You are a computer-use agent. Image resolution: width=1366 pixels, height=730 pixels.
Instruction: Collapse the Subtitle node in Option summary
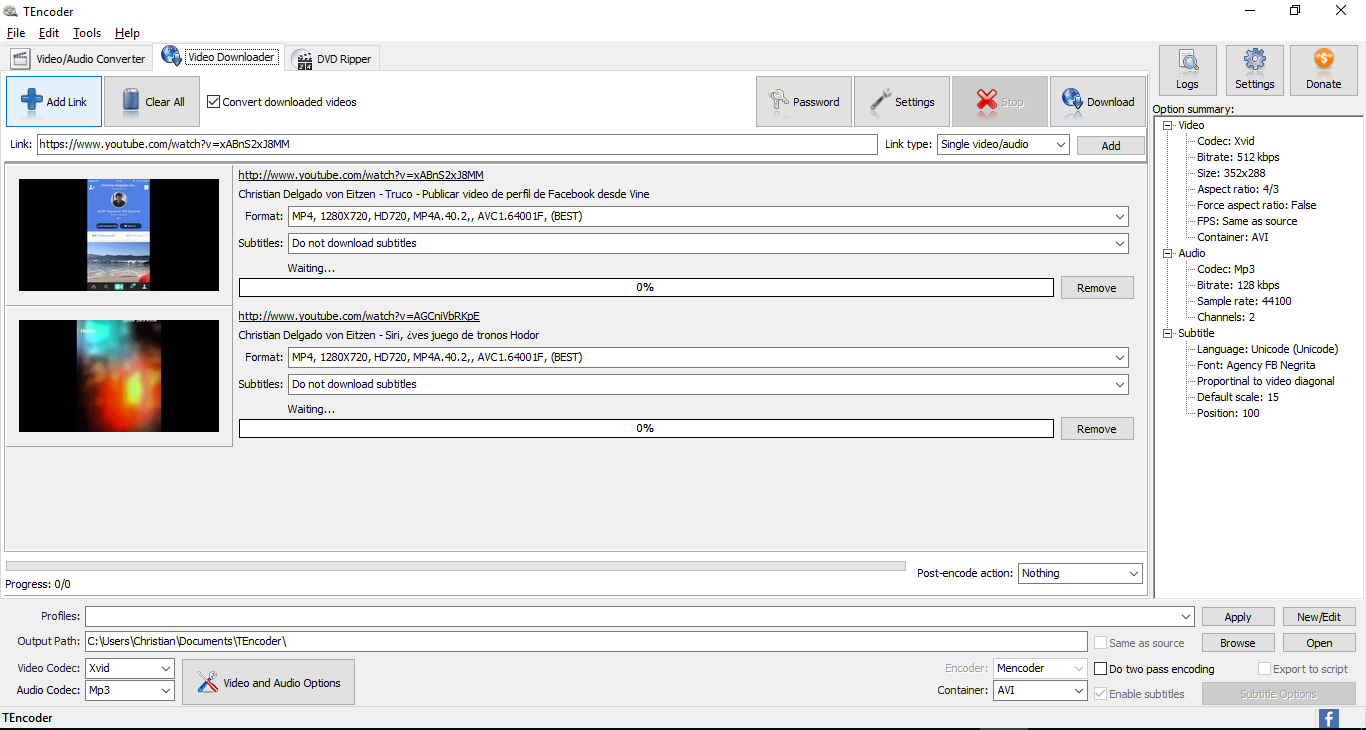point(1168,333)
